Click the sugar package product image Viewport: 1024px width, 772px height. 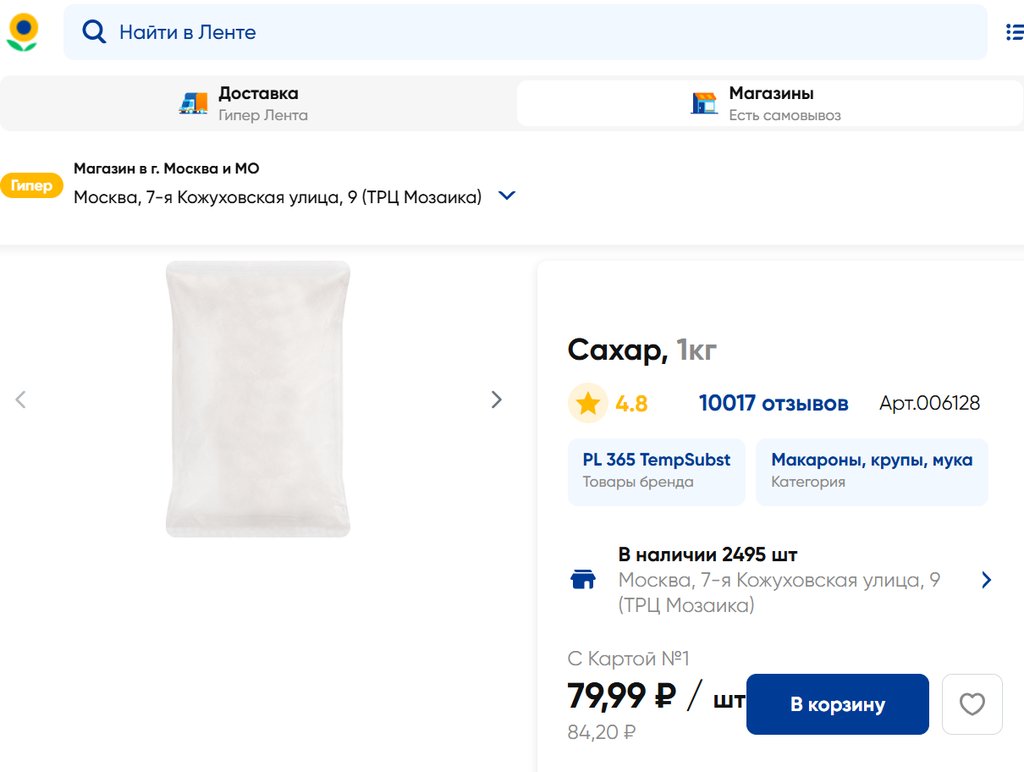tap(258, 399)
